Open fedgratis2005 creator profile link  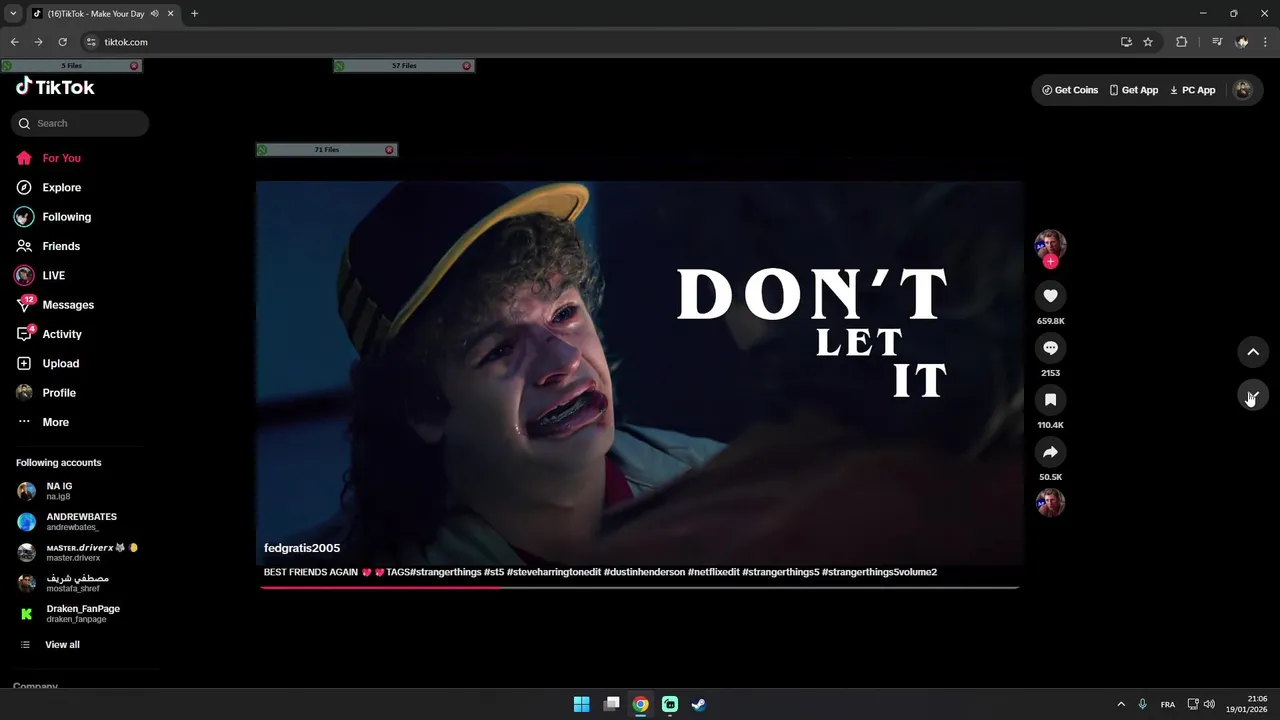point(302,548)
